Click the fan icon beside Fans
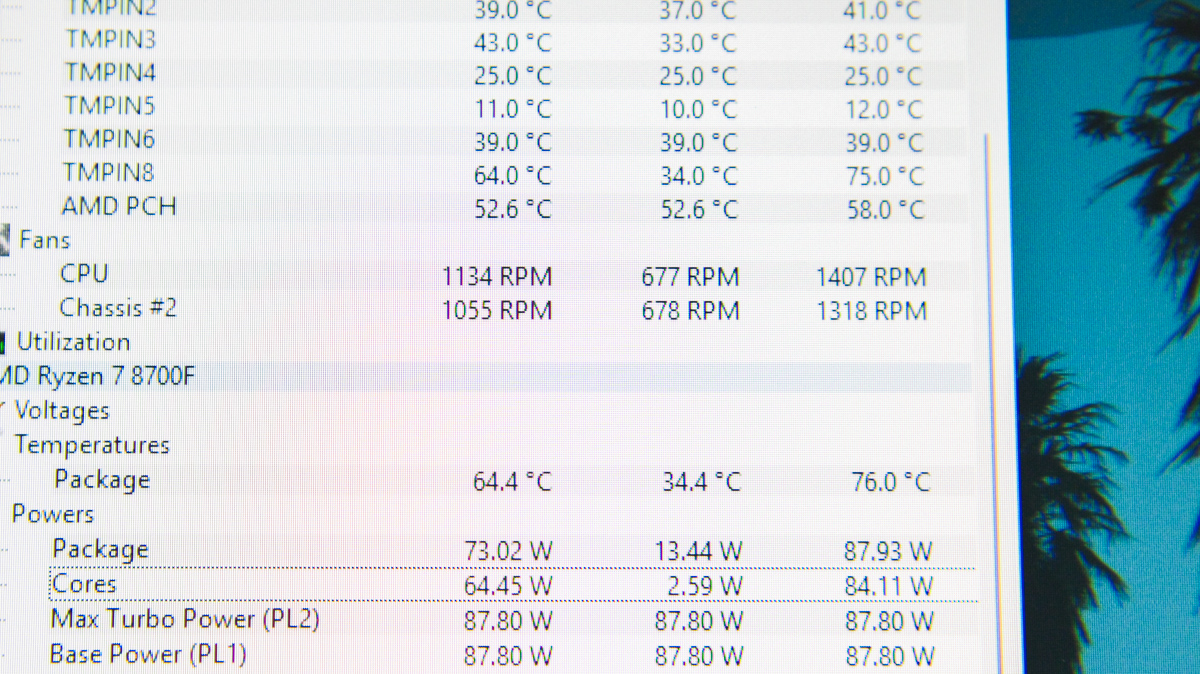This screenshot has width=1200, height=674. tap(6, 240)
